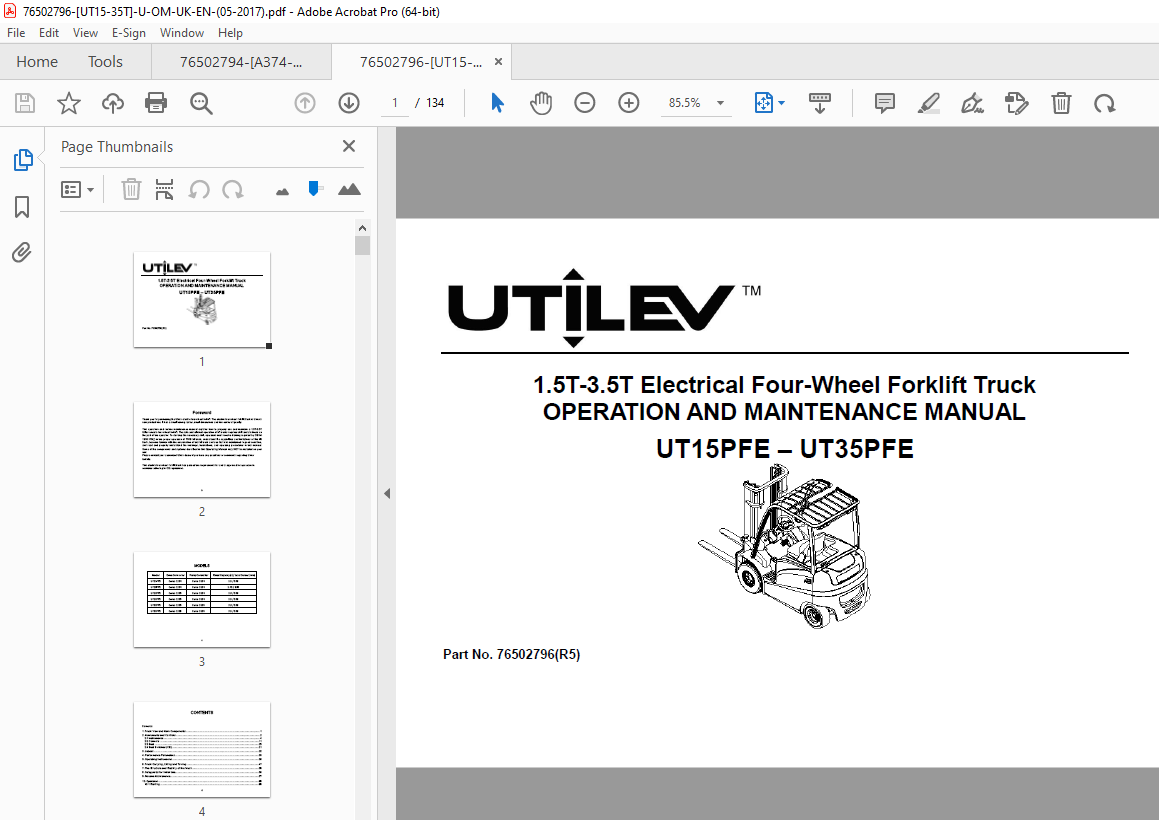Switch to the Home tab
Screen dimensions: 1159x820
pos(37,61)
